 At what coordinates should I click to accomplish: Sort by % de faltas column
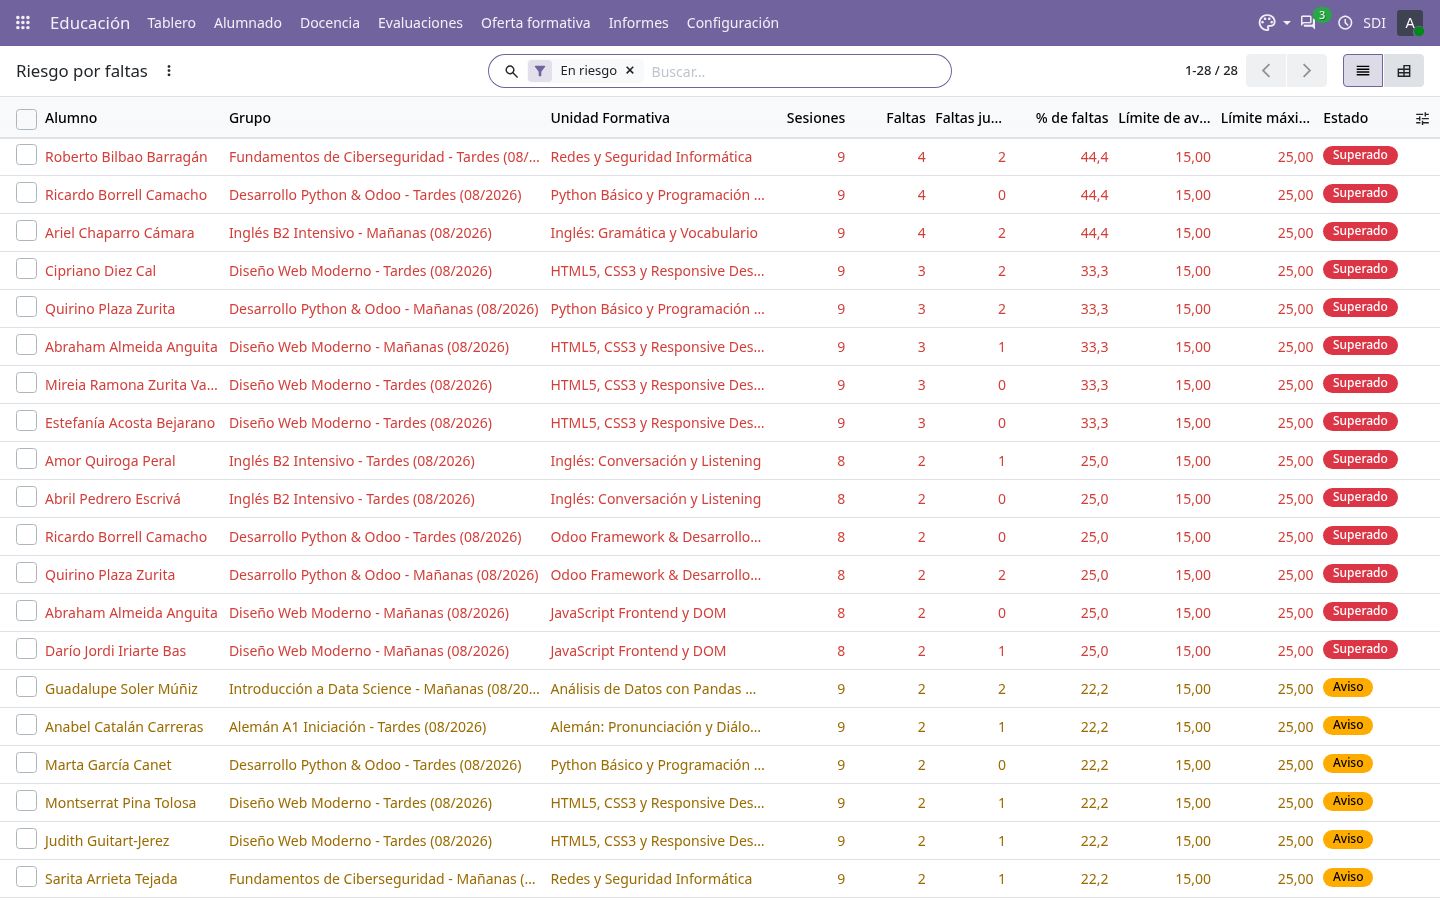[x=1071, y=118]
